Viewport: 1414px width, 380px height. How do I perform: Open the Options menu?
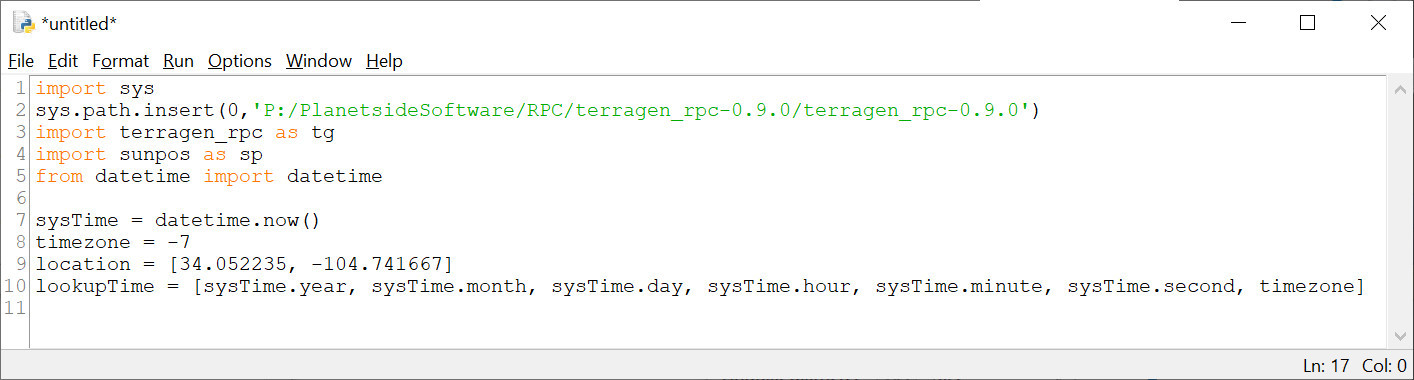pyautogui.click(x=240, y=61)
